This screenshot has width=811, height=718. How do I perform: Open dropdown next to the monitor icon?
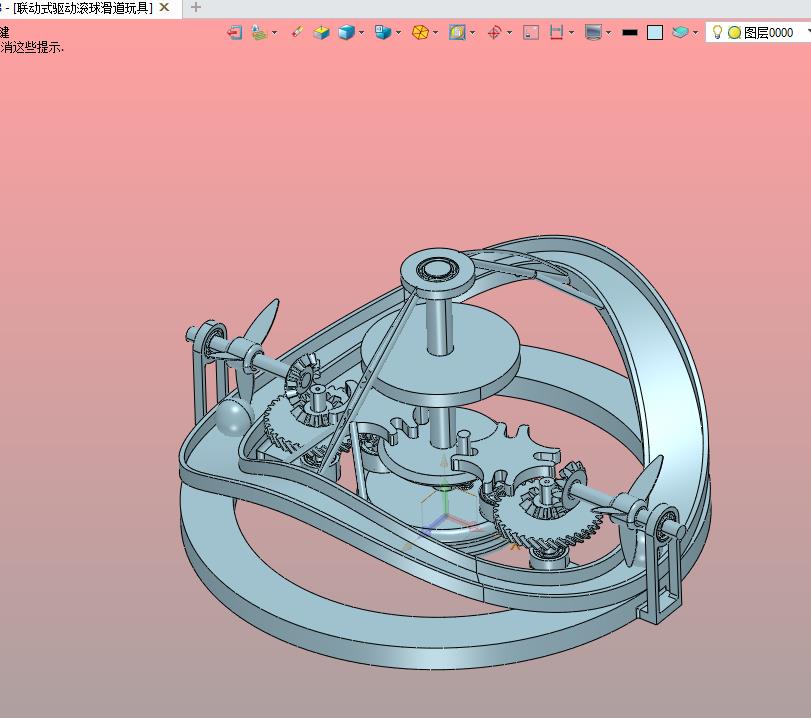coord(609,33)
